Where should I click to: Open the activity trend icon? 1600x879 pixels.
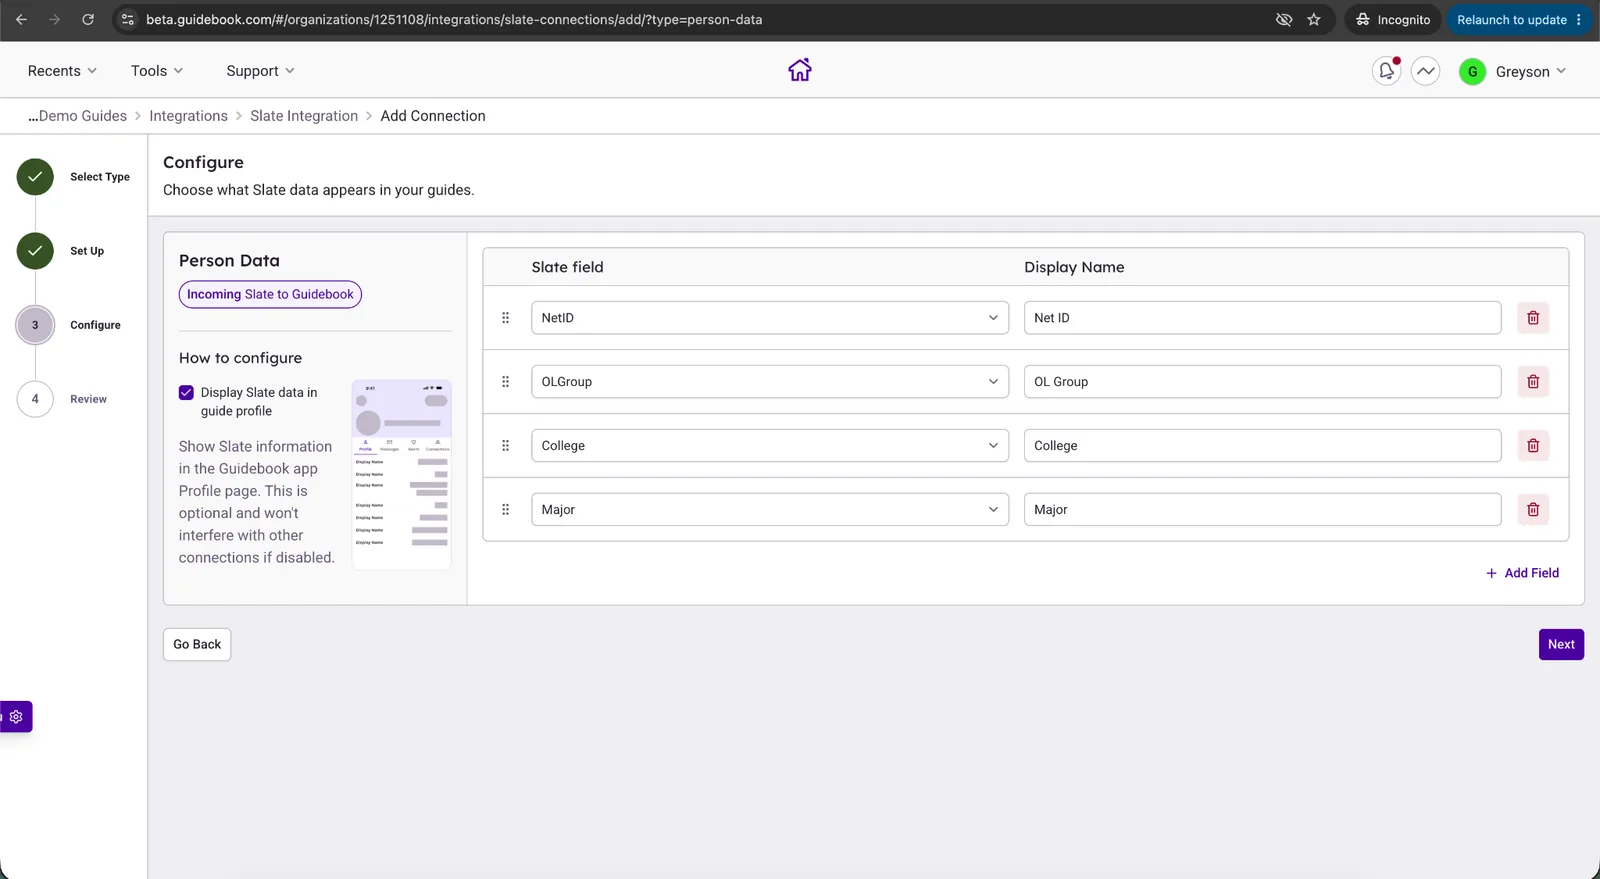coord(1426,71)
